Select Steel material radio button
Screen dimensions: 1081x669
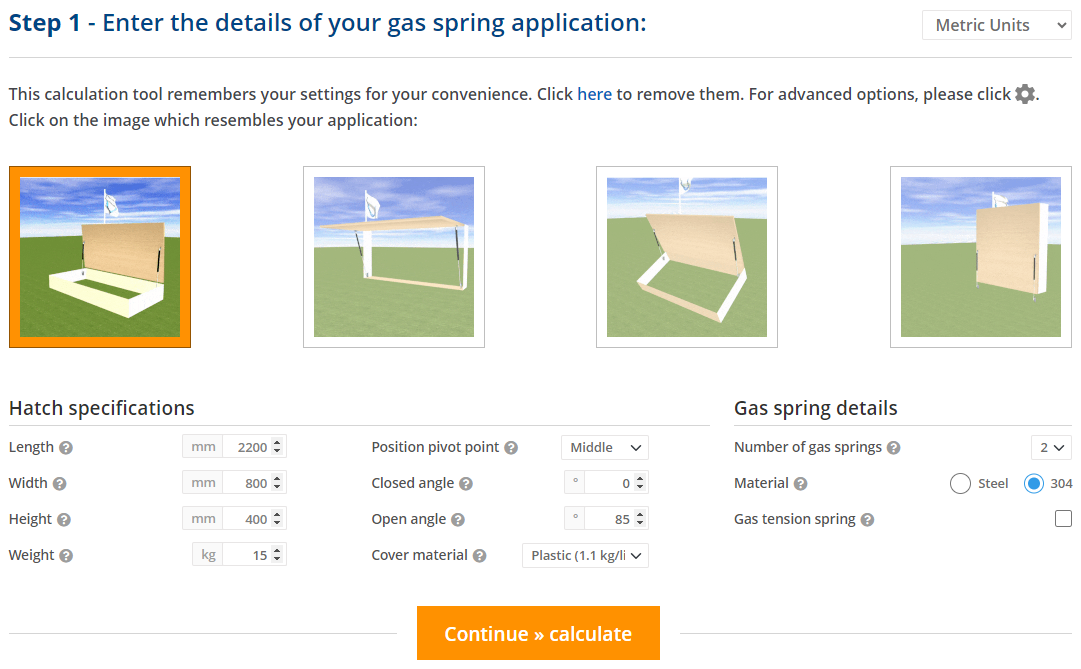click(x=960, y=484)
